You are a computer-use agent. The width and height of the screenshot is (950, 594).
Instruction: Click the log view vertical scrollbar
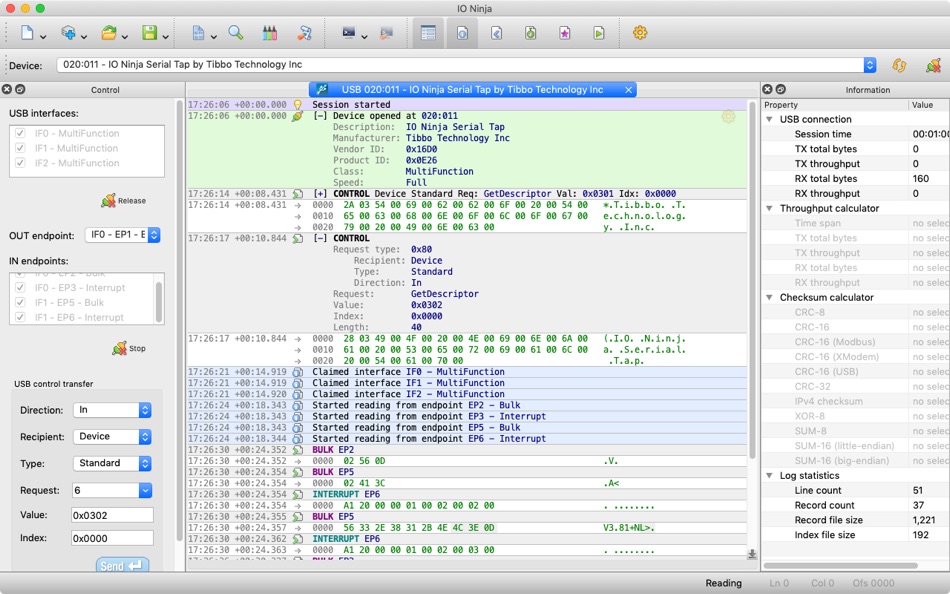tap(752, 279)
